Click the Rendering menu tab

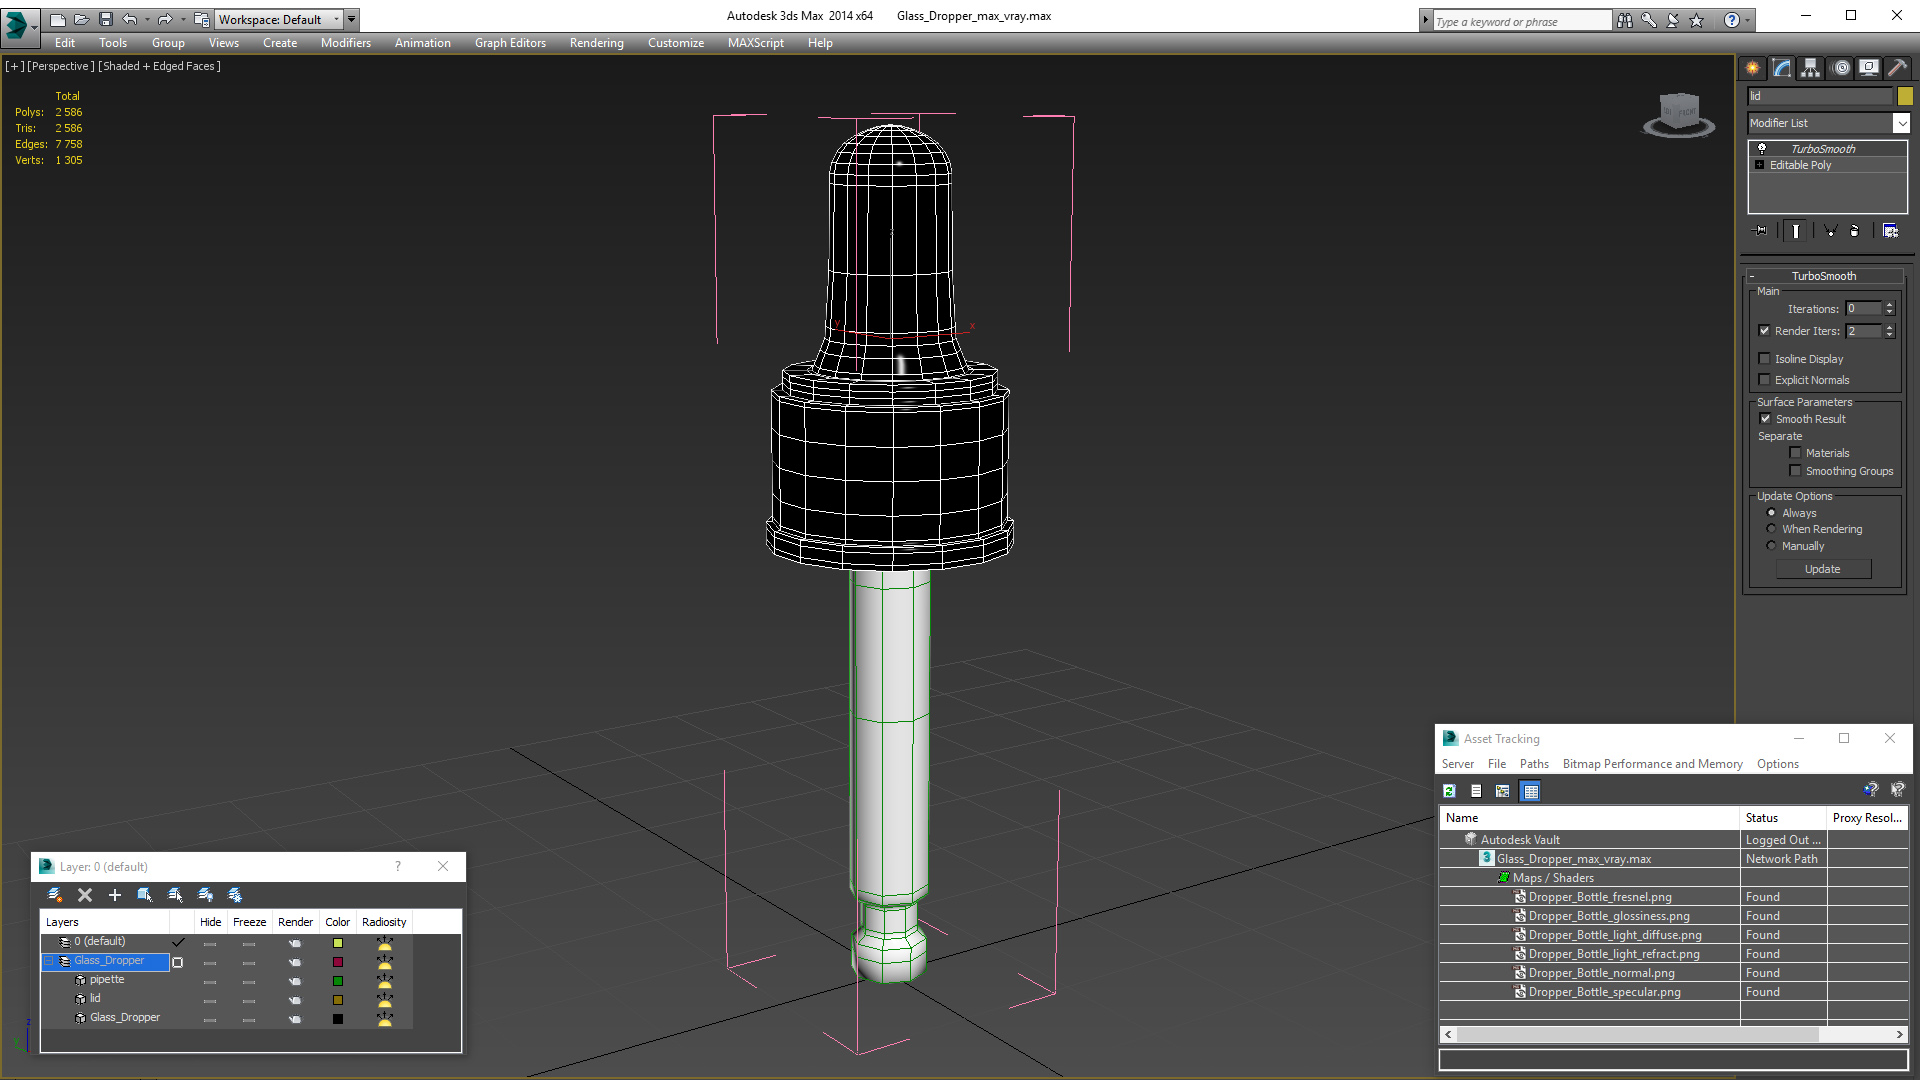point(597,42)
